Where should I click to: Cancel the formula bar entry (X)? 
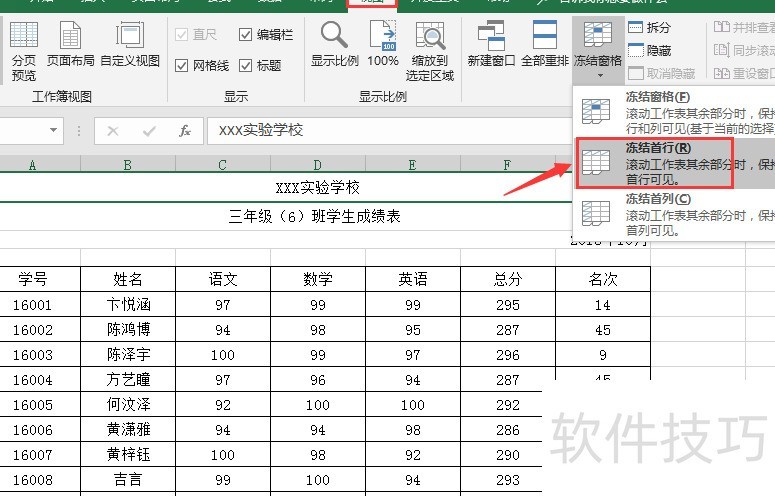coord(113,131)
